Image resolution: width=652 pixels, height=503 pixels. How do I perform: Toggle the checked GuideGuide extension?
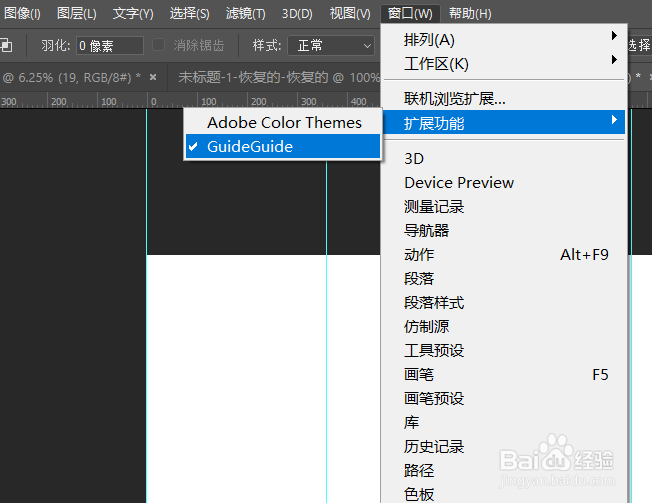[283, 146]
